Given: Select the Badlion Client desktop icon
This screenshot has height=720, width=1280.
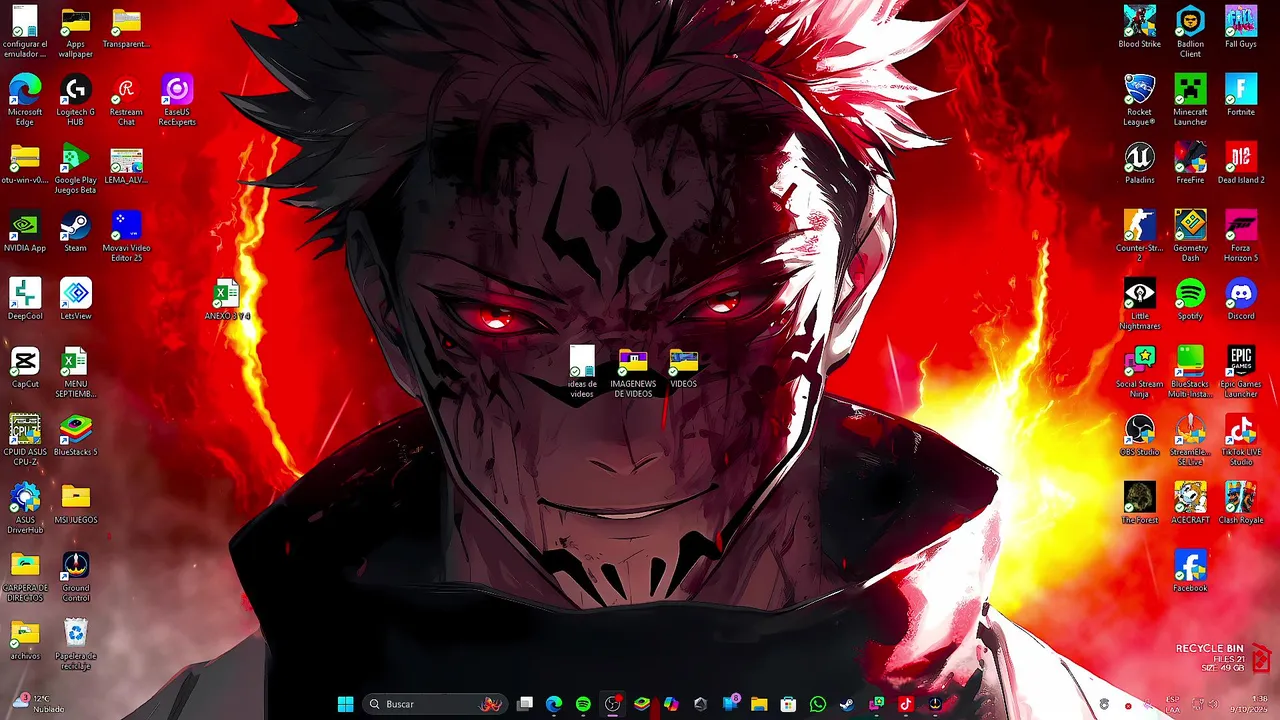Looking at the screenshot, I should tap(1190, 32).
